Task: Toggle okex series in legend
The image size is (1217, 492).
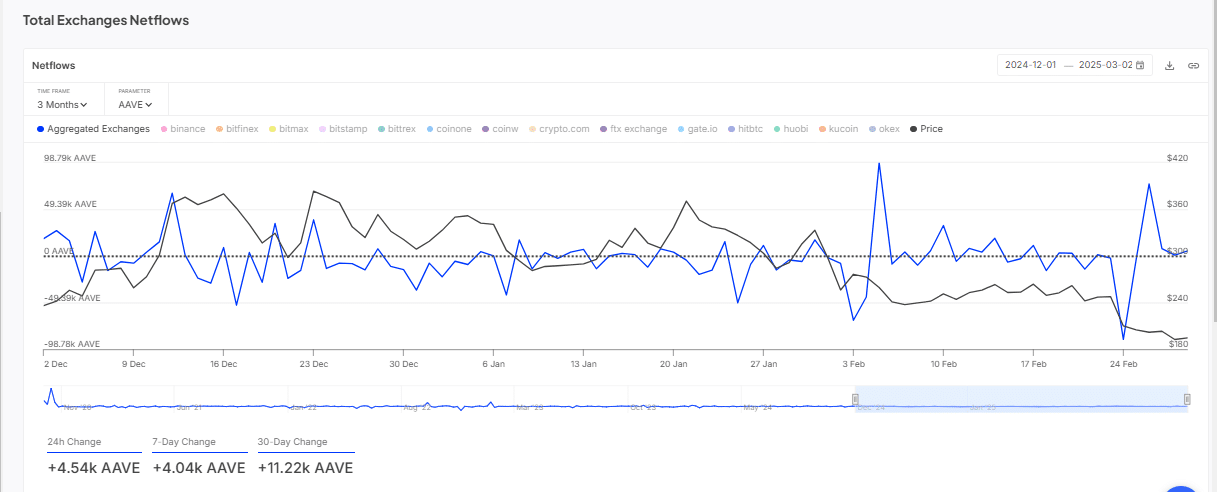Action: pyautogui.click(x=884, y=129)
